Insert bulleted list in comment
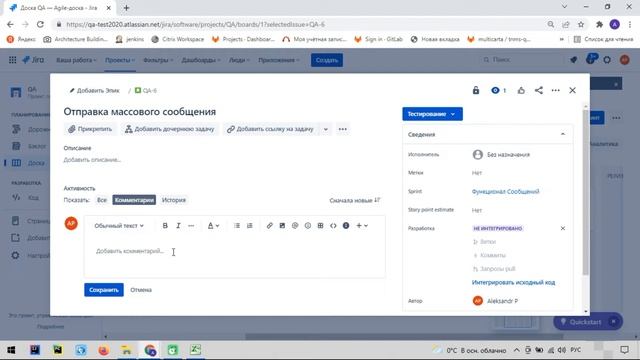The image size is (640, 360). (x=237, y=225)
